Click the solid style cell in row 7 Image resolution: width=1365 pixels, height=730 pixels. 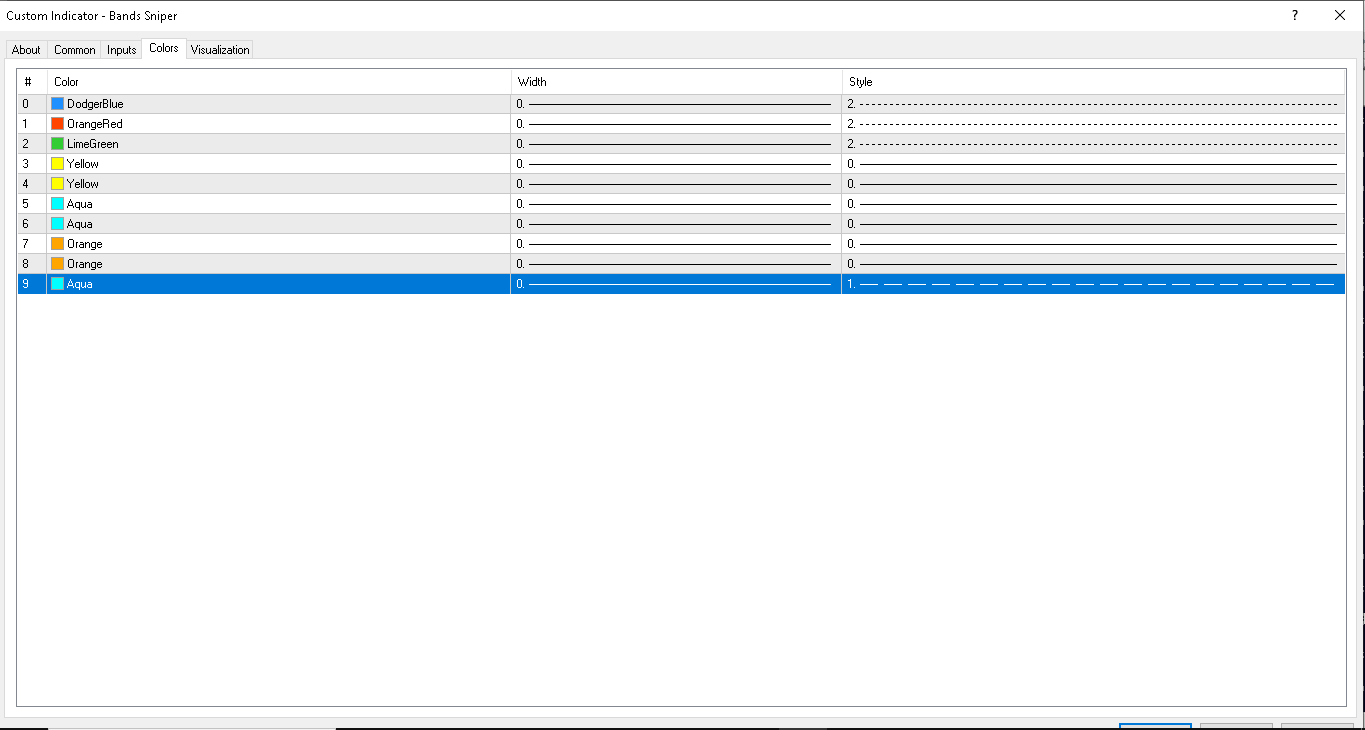click(x=1094, y=244)
